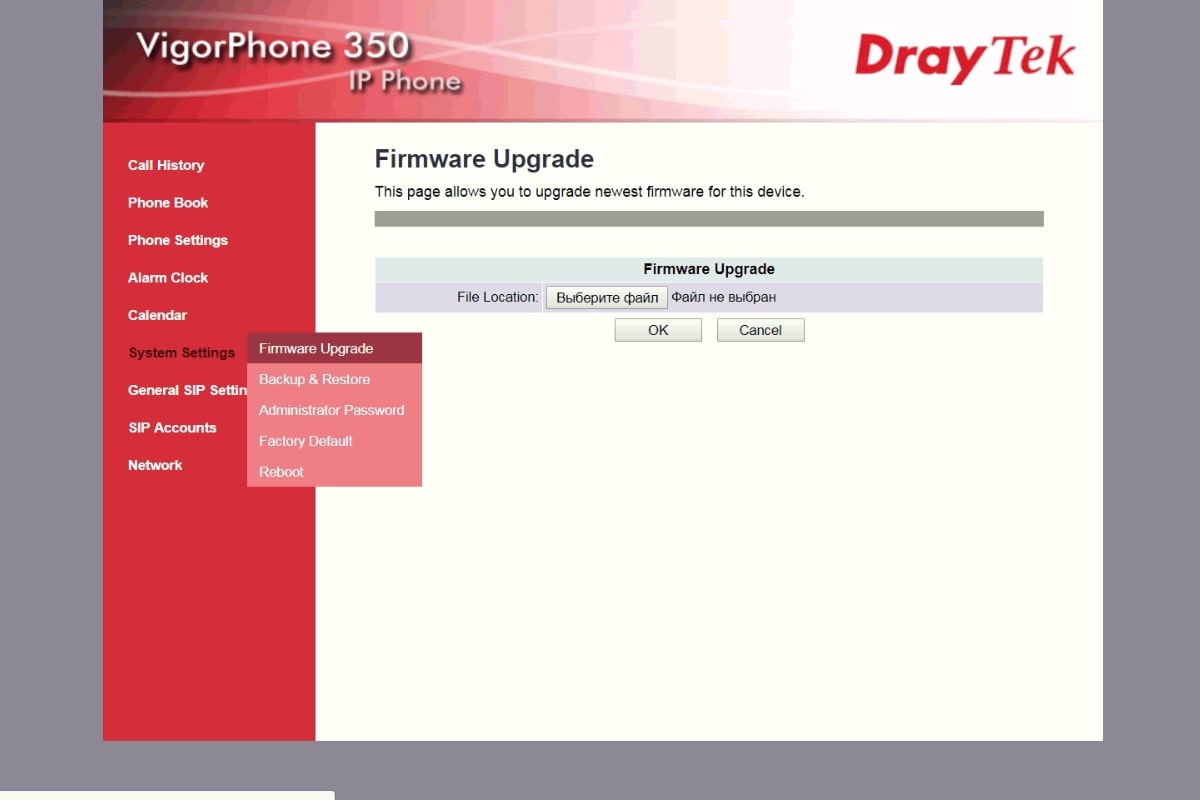
Task: Click the 'File Location:' label
Action: pos(498,297)
